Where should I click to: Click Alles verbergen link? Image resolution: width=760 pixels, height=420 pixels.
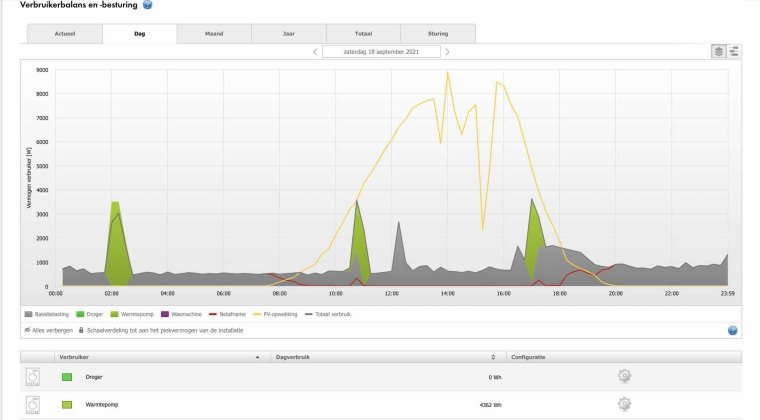point(48,330)
